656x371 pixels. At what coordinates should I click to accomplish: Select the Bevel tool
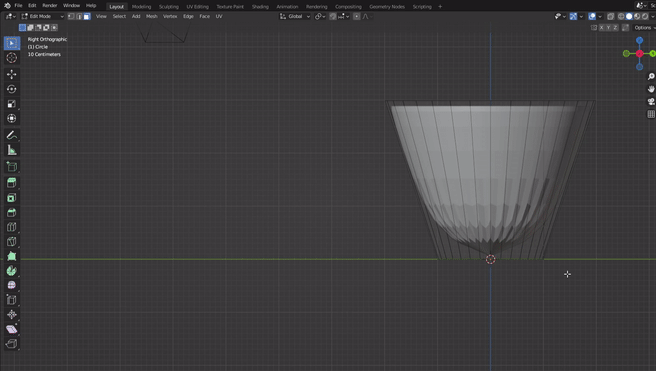[x=12, y=212]
